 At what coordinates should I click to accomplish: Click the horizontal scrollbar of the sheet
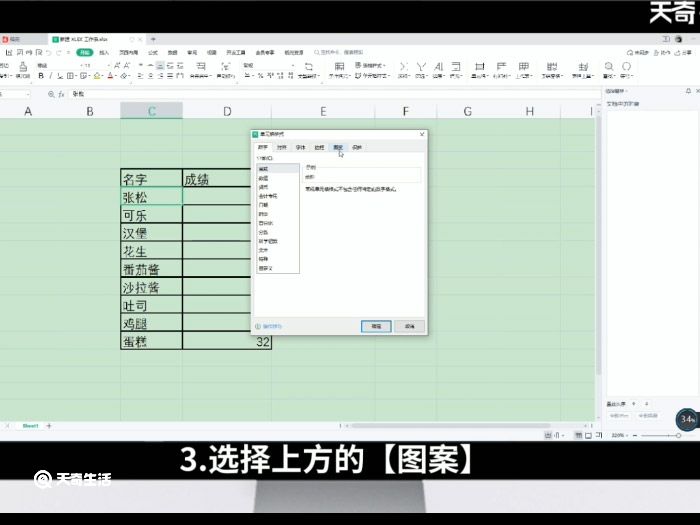(x=451, y=426)
